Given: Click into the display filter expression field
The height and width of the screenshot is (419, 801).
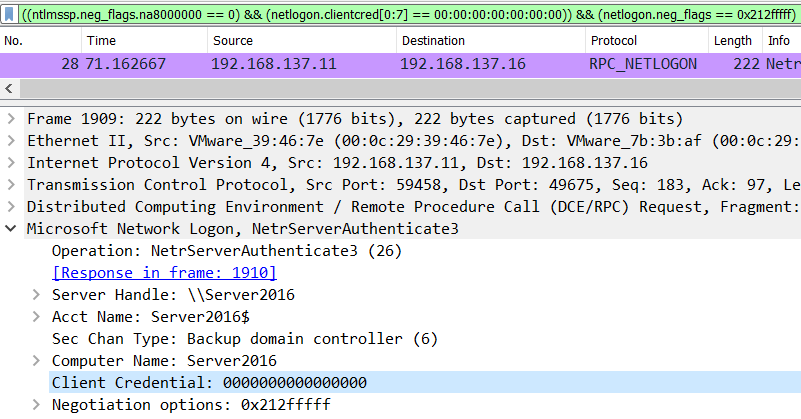Looking at the screenshot, I should click(409, 14).
